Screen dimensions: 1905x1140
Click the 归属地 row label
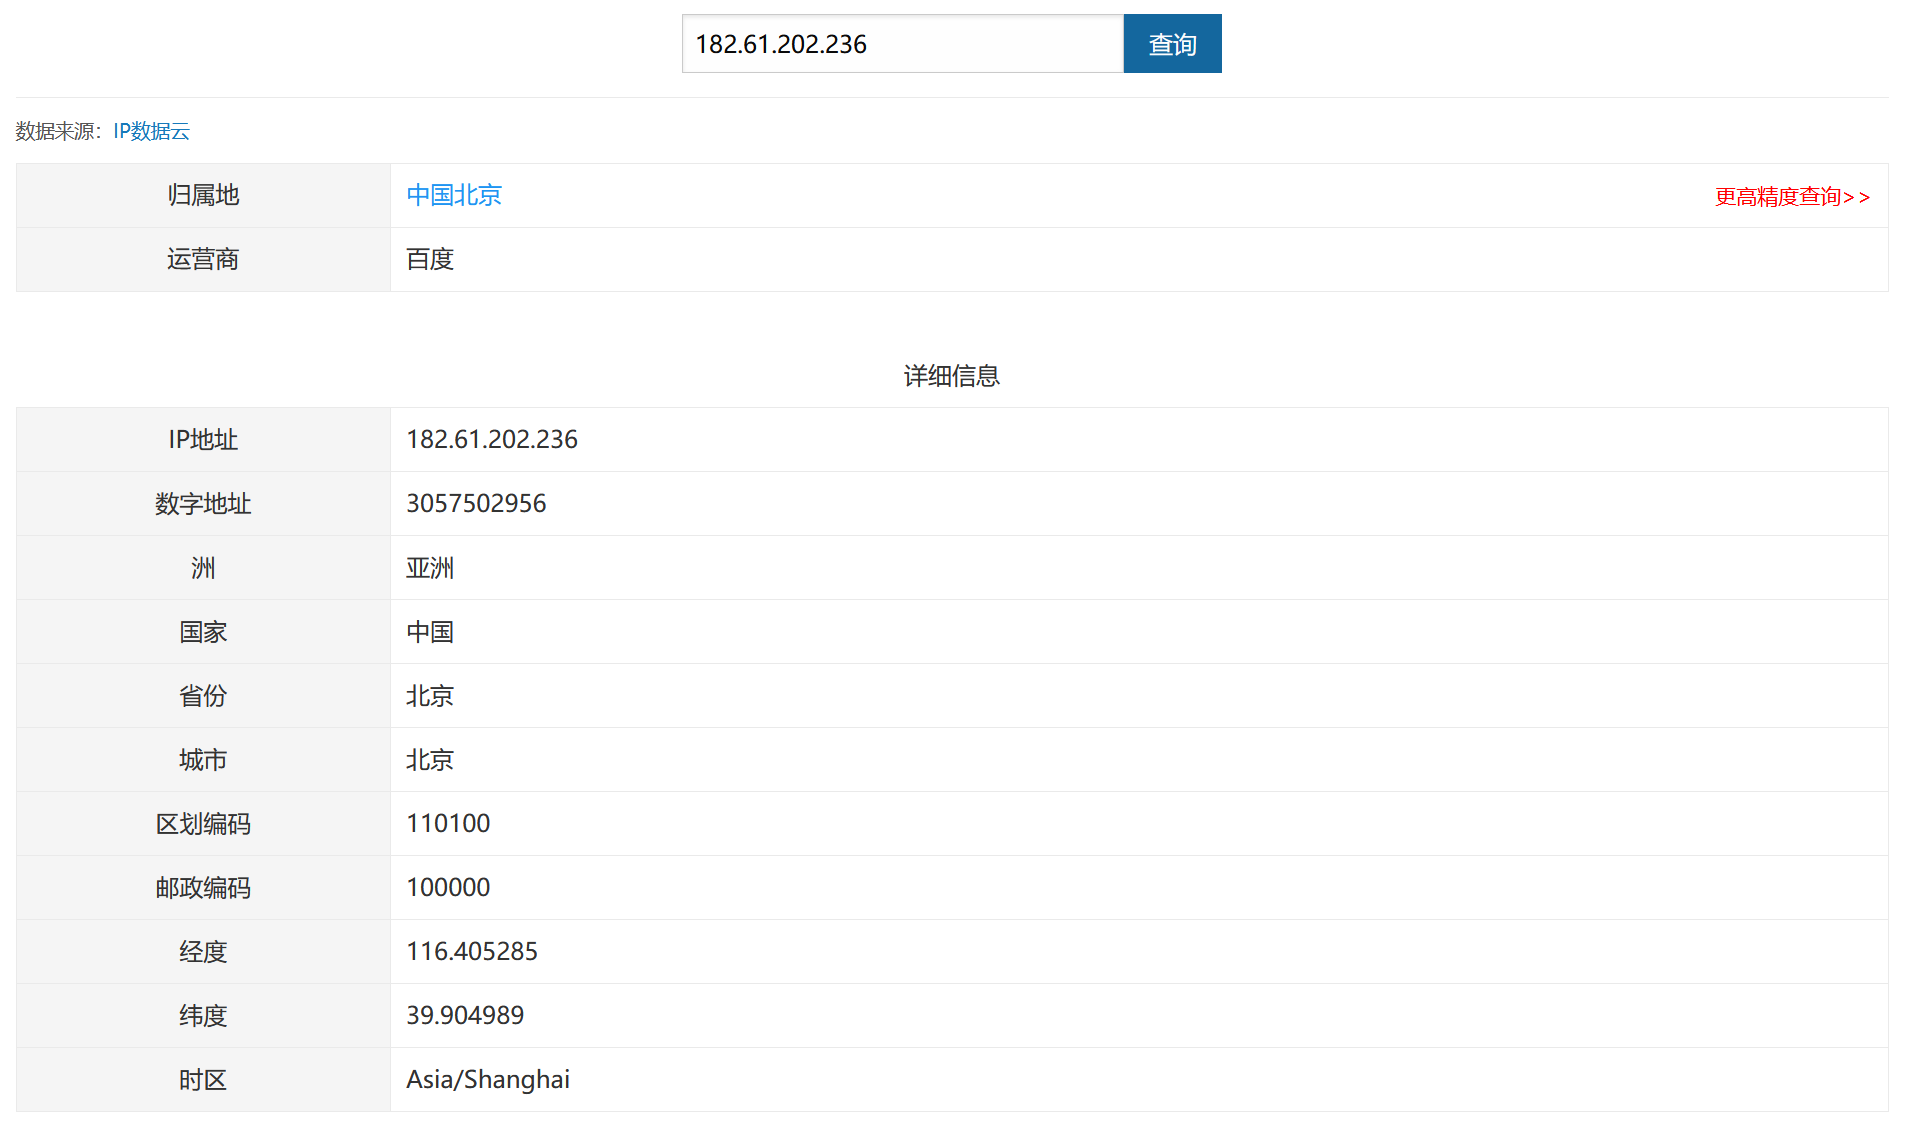point(203,195)
